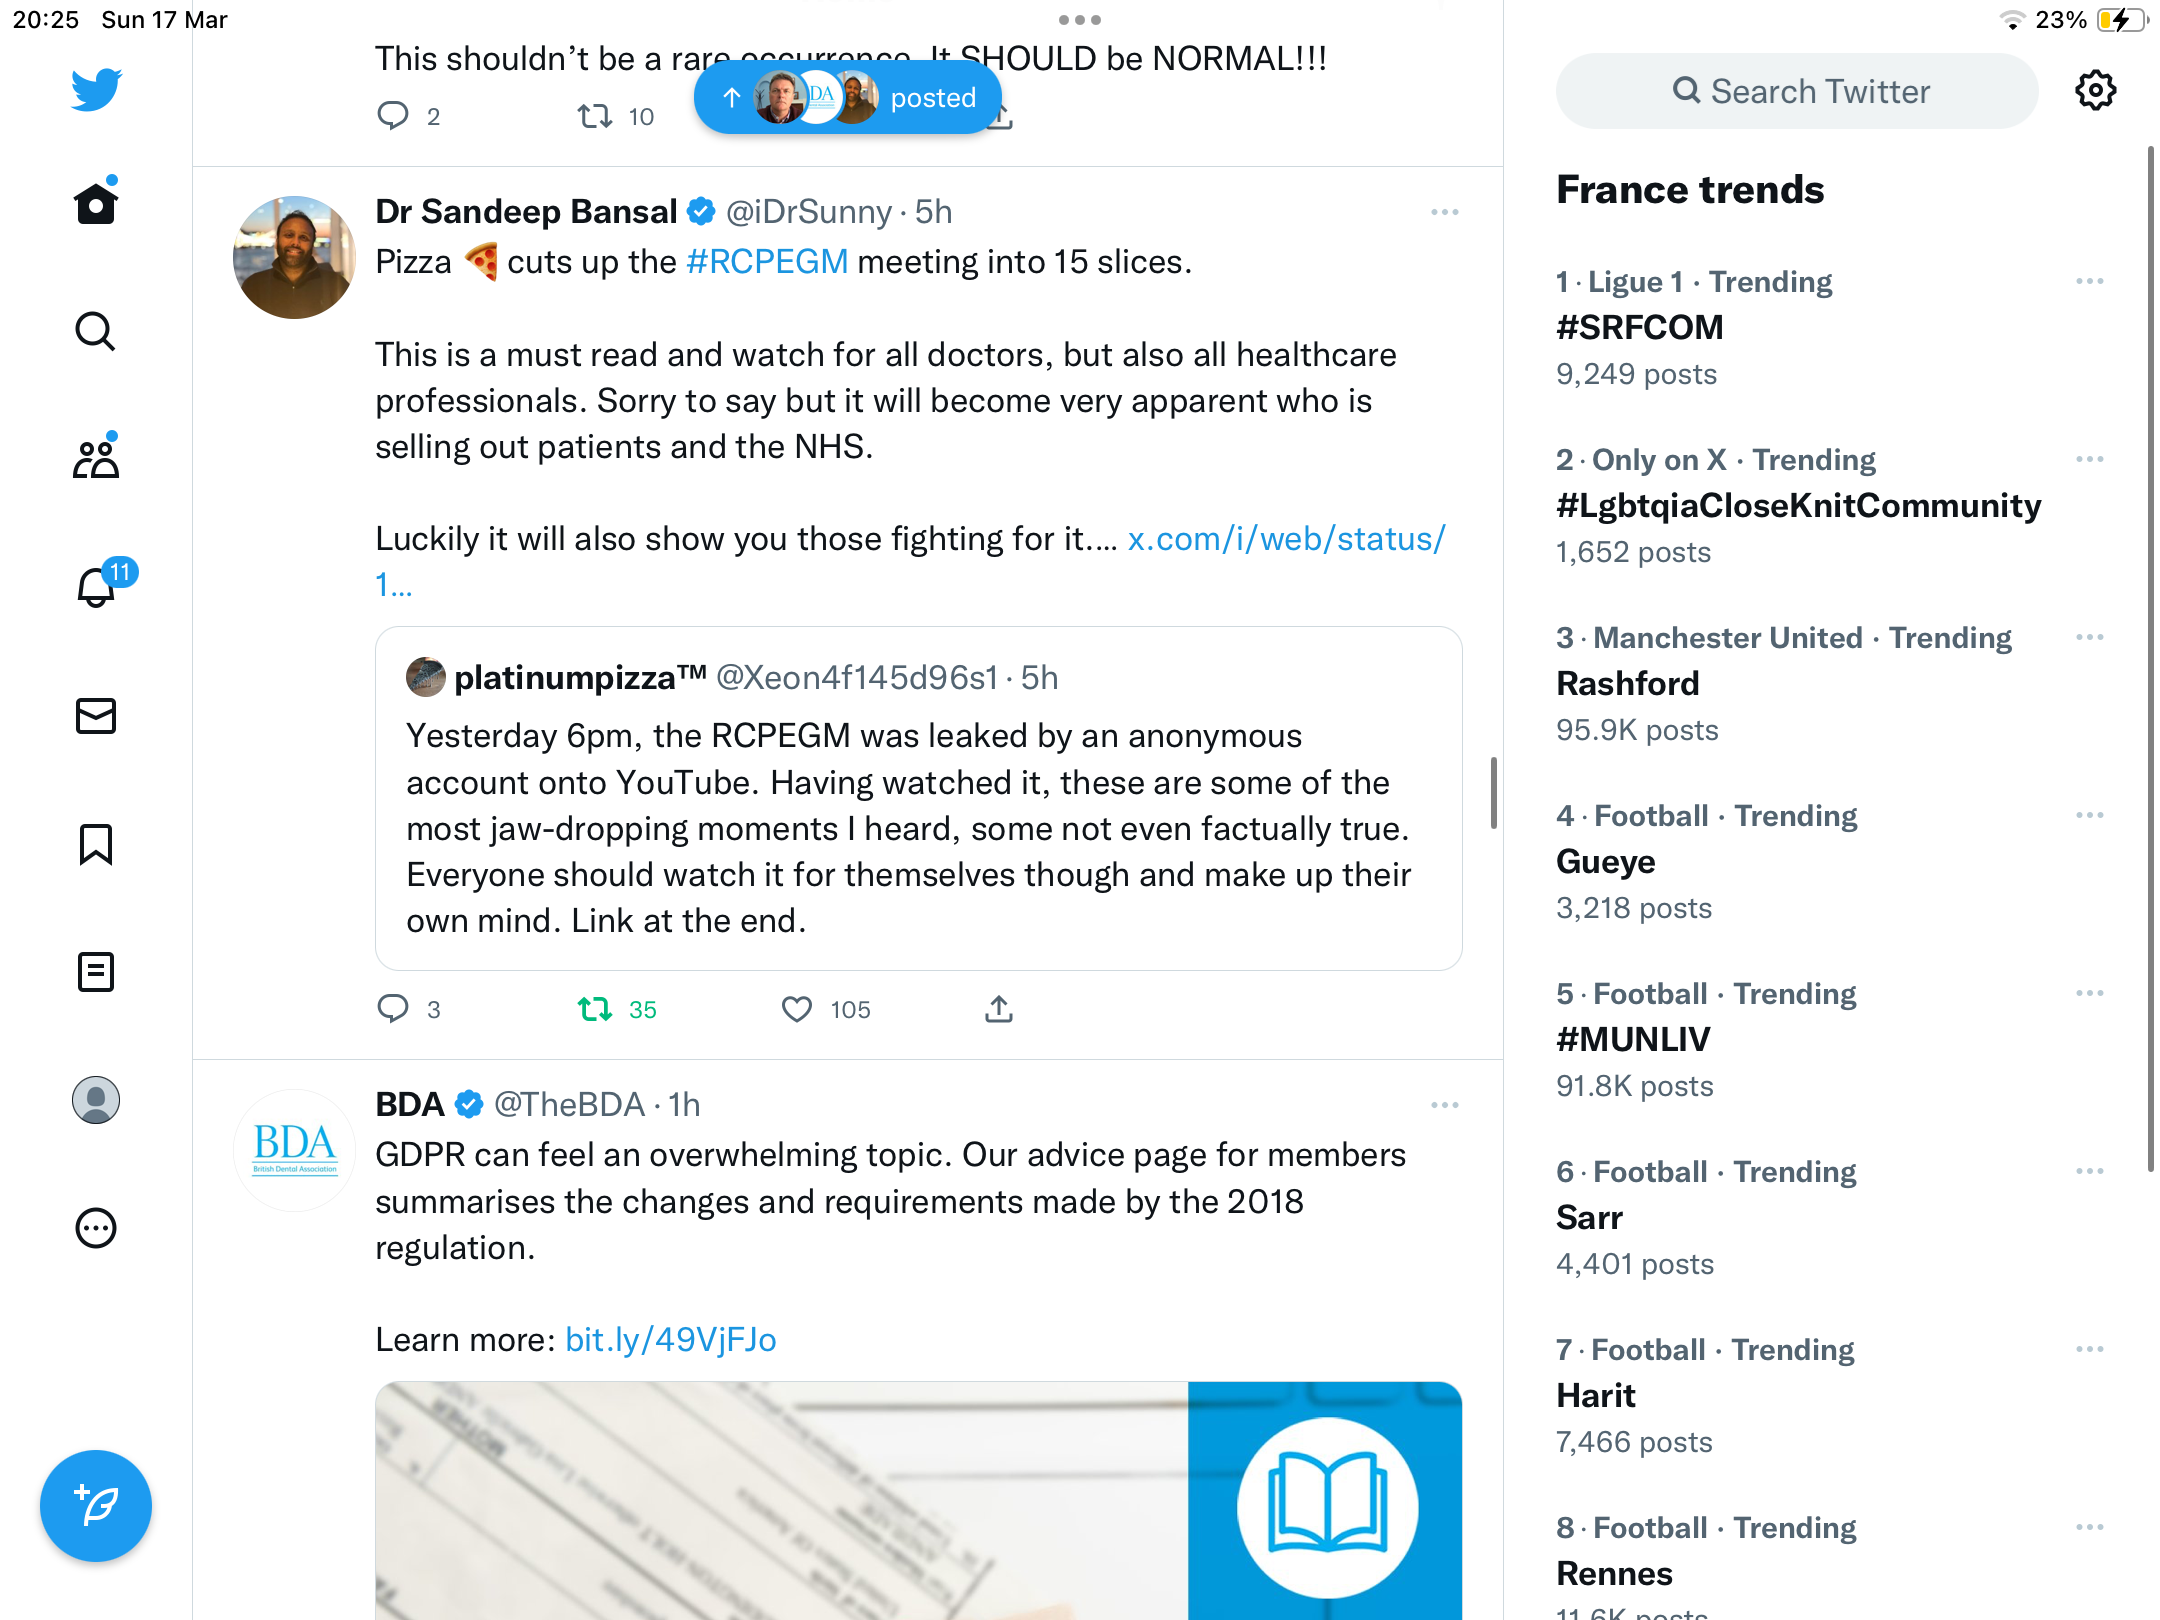The height and width of the screenshot is (1620, 2160).
Task: Open more options on Dr Sandeep Bansal's post
Action: (1445, 212)
